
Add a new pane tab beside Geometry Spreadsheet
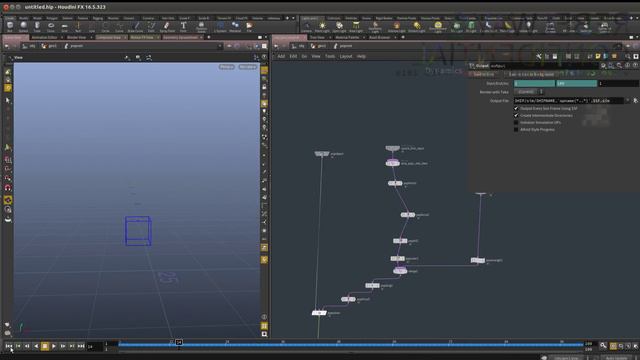pos(209,37)
